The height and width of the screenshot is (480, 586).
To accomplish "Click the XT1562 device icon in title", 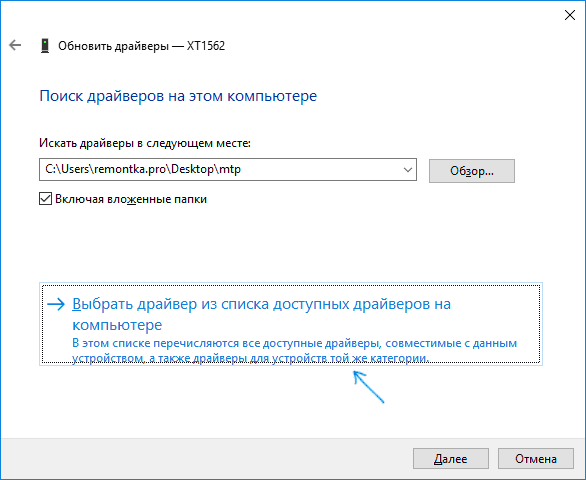I will pyautogui.click(x=45, y=46).
